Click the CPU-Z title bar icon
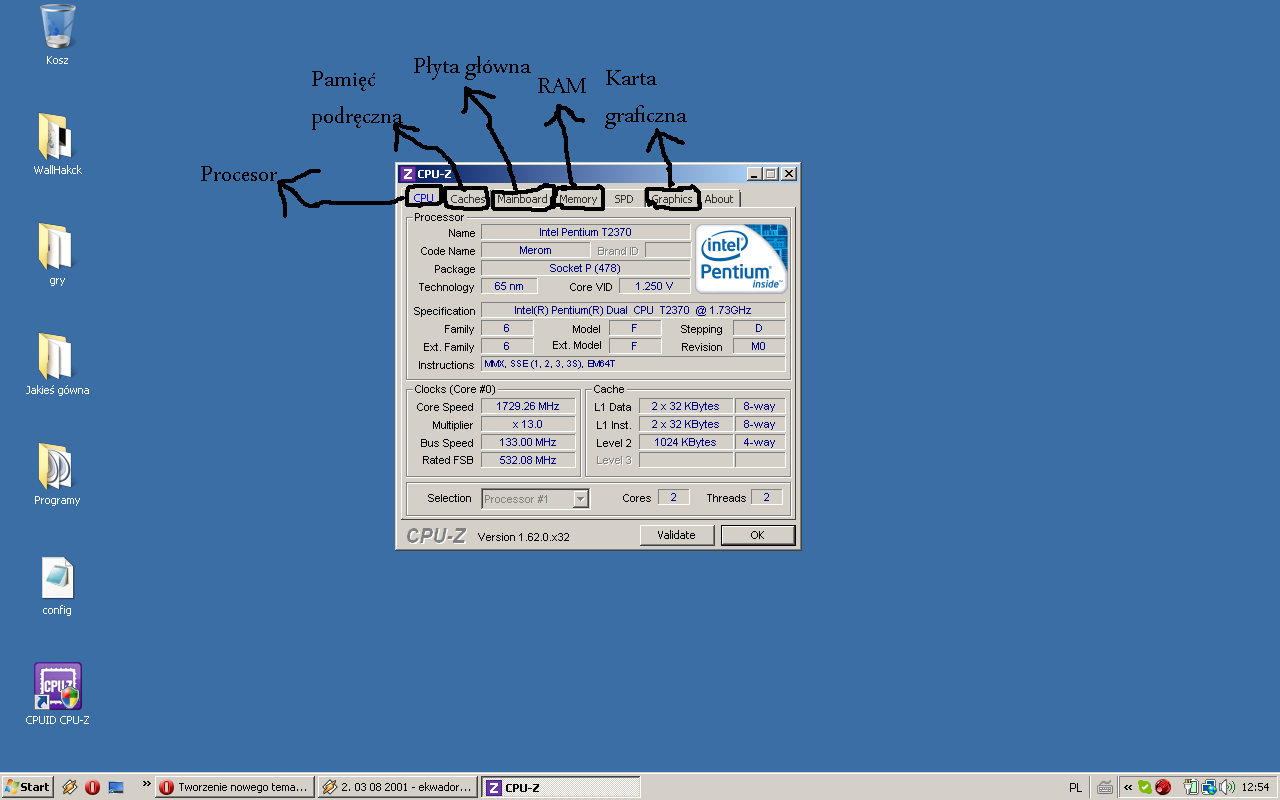 [x=407, y=173]
